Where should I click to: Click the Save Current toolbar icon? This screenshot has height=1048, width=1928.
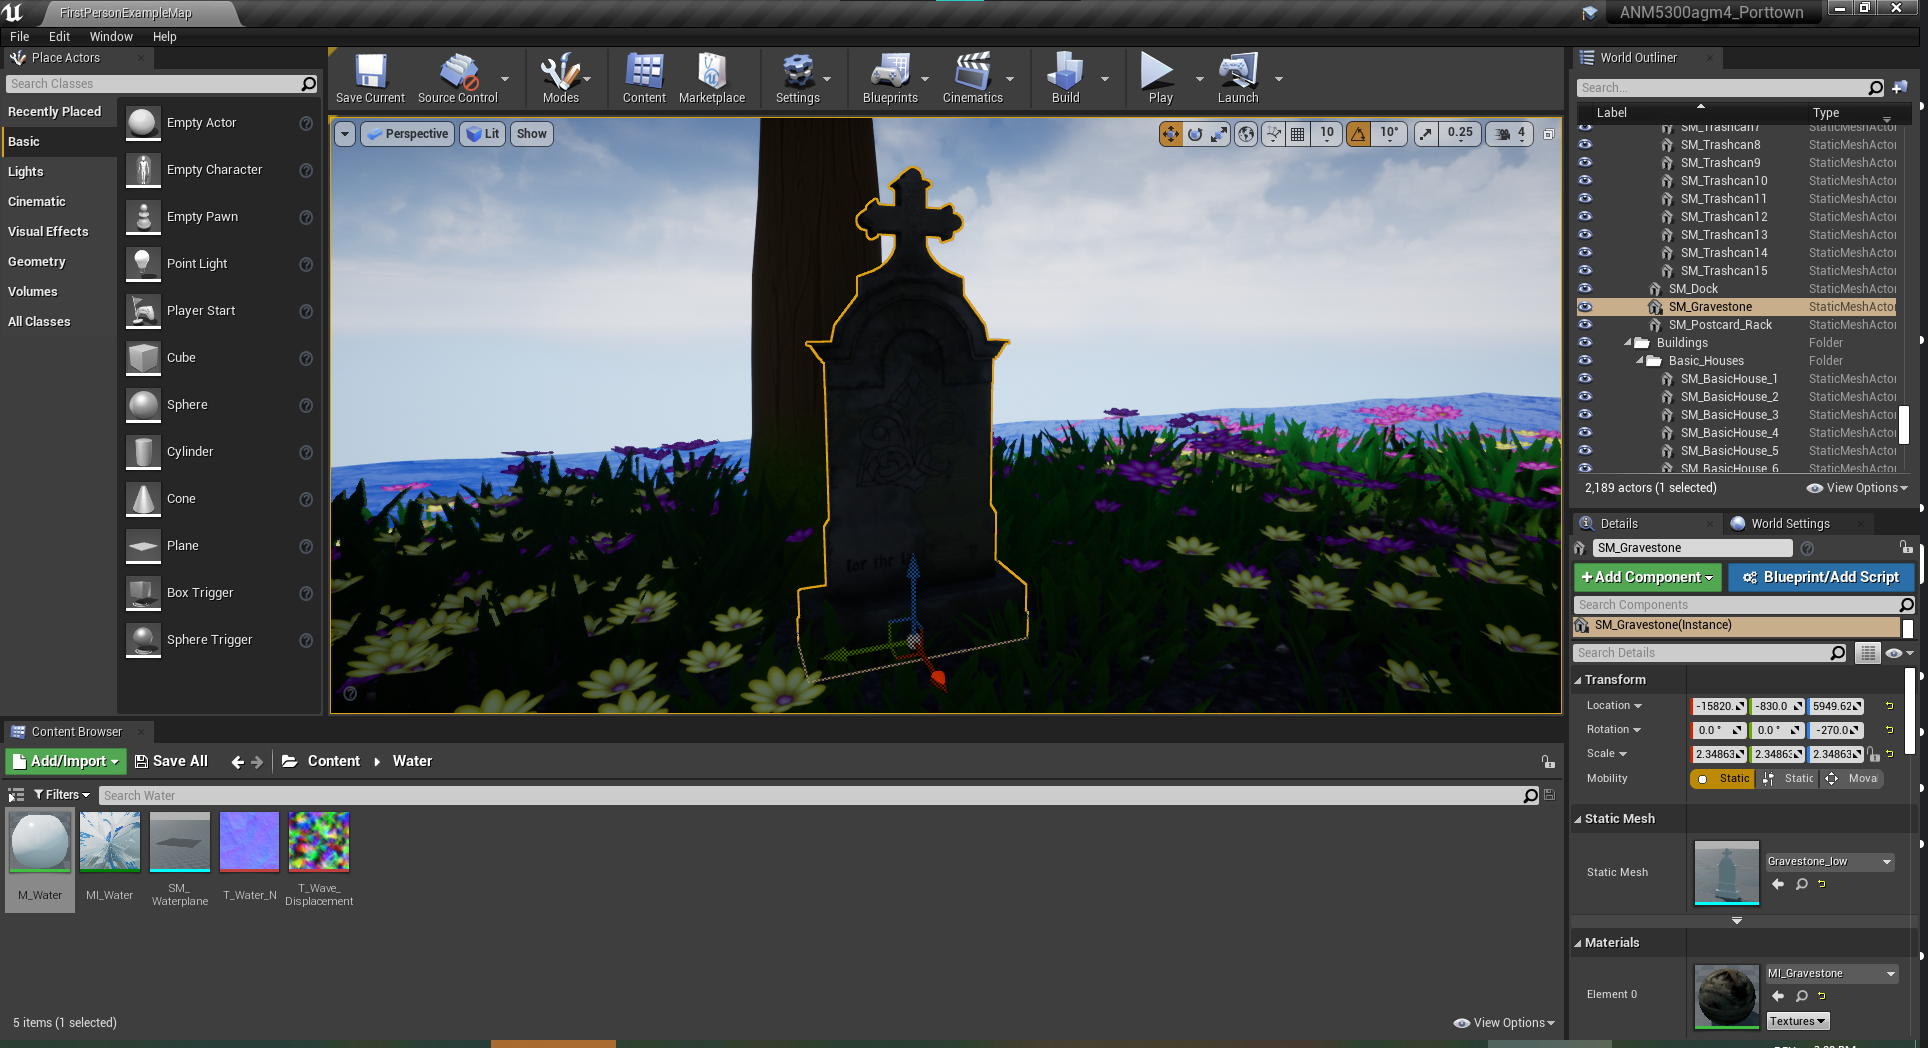[370, 78]
